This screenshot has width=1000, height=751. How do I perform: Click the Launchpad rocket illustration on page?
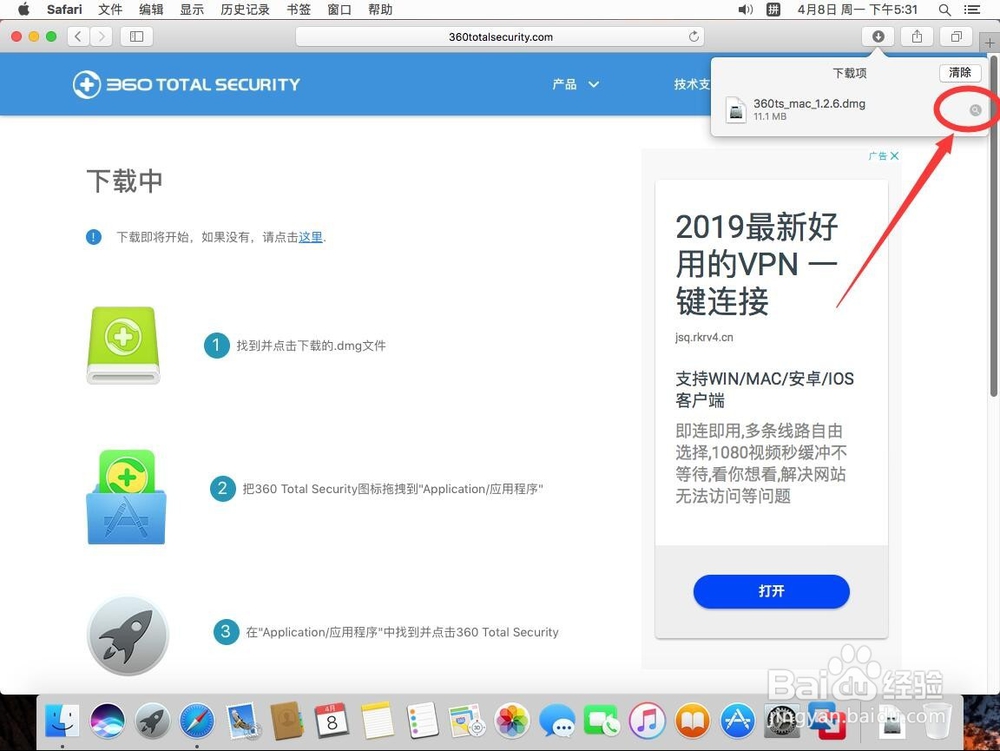pos(128,636)
